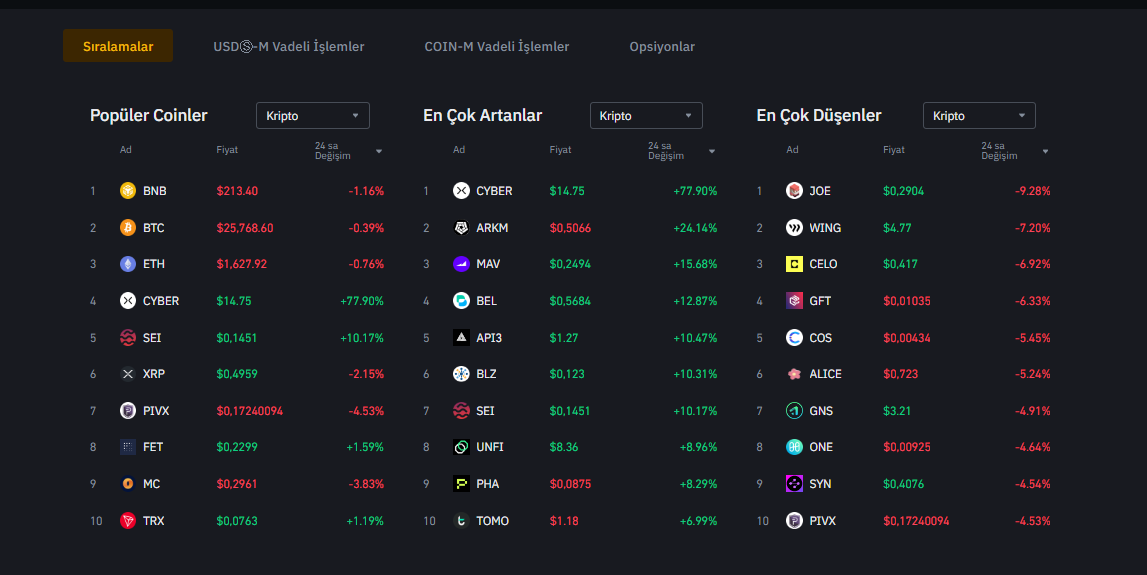Click the API3 coin icon

coord(462,337)
